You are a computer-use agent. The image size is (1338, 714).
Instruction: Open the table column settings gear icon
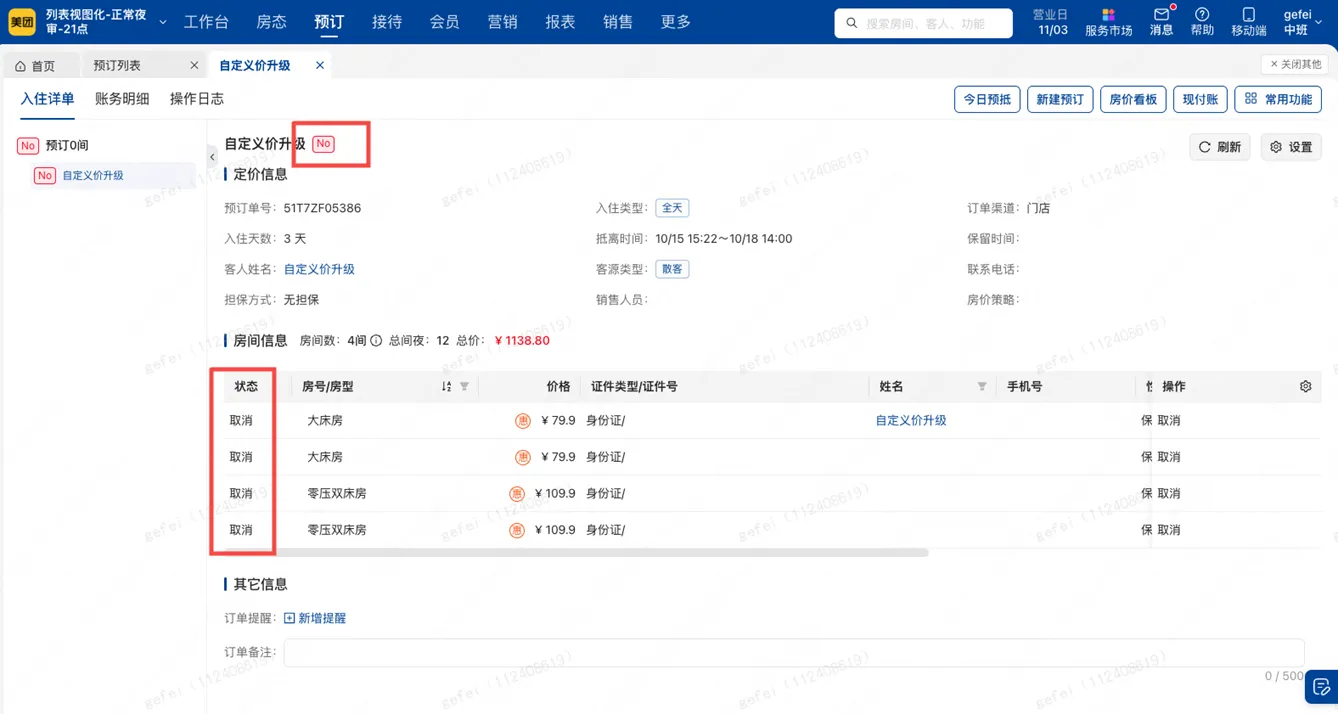[1304, 385]
